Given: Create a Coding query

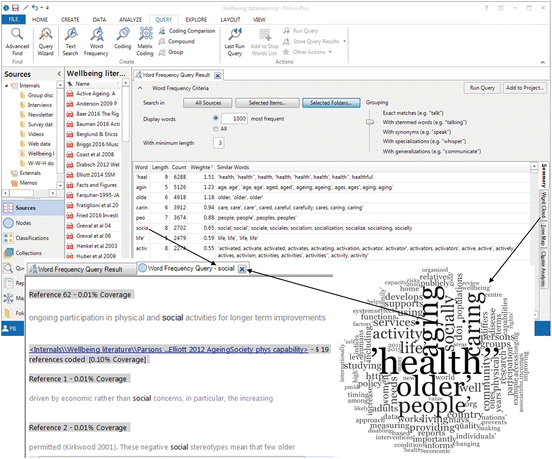Looking at the screenshot, I should (123, 39).
